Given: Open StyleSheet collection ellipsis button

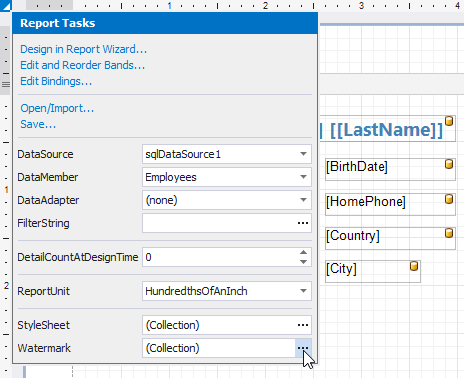Looking at the screenshot, I should click(303, 325).
